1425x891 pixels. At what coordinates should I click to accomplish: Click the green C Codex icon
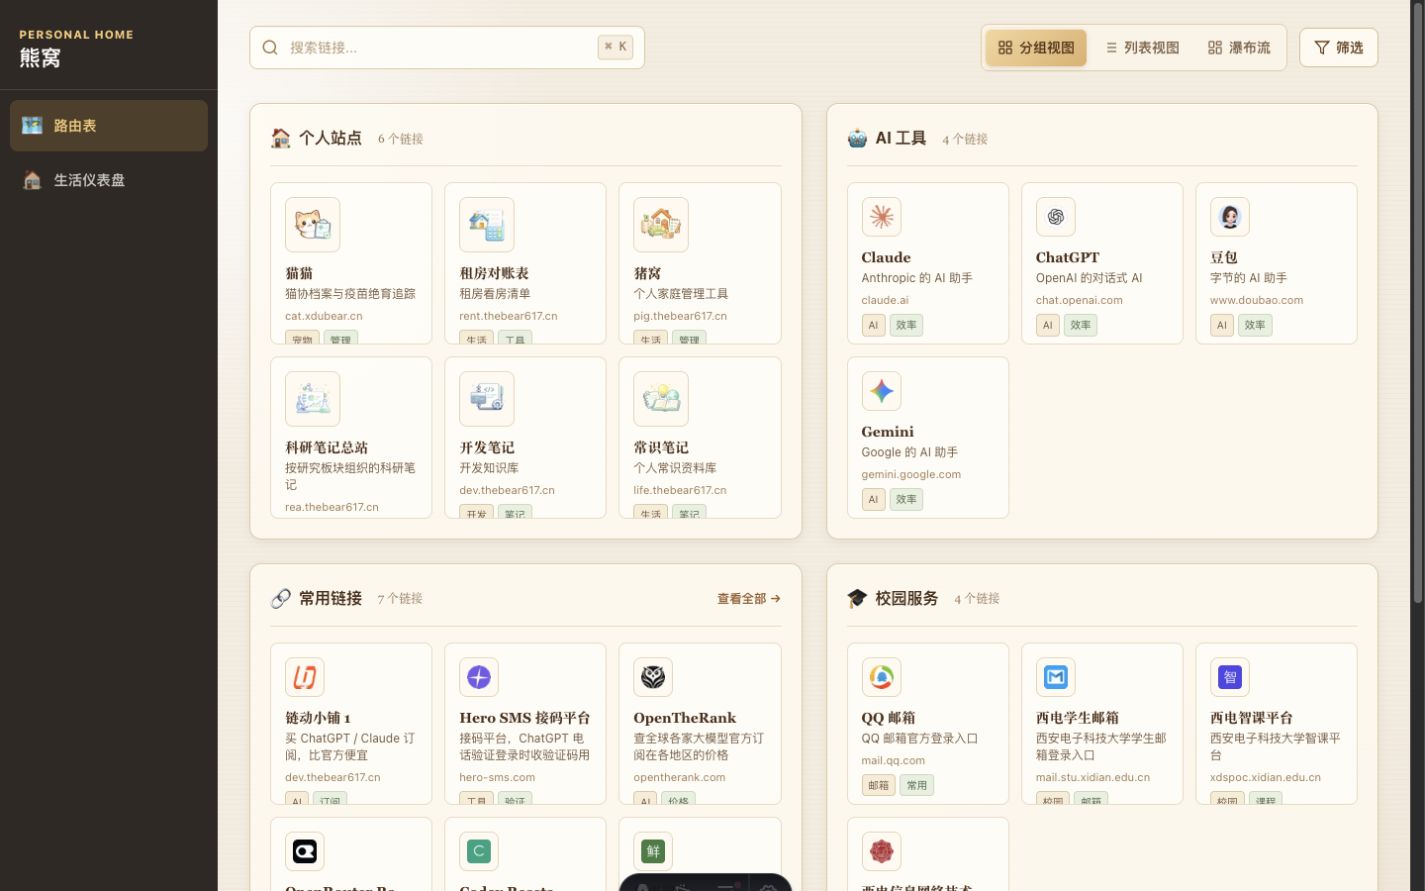[478, 851]
